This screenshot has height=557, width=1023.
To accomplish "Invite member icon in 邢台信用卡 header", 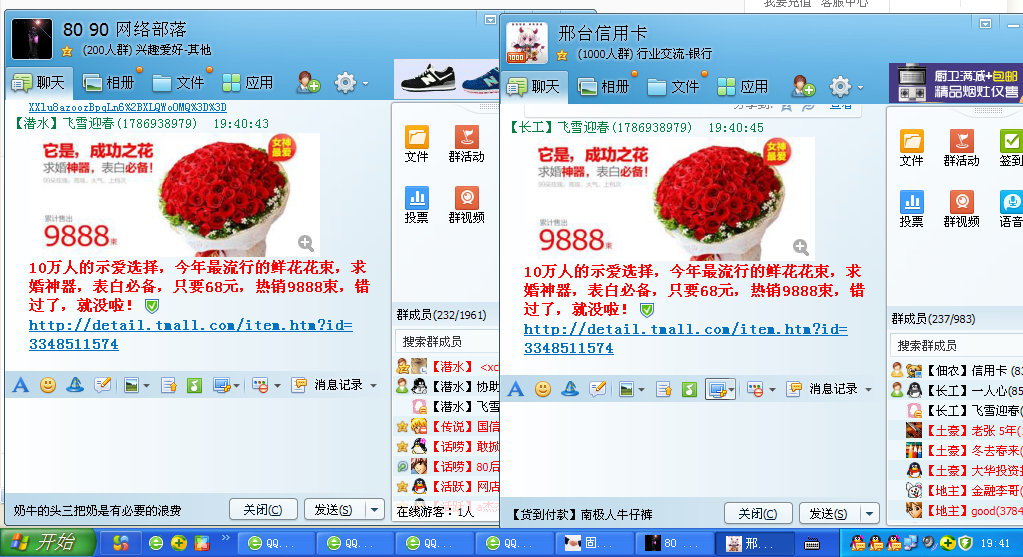I will pyautogui.click(x=803, y=86).
